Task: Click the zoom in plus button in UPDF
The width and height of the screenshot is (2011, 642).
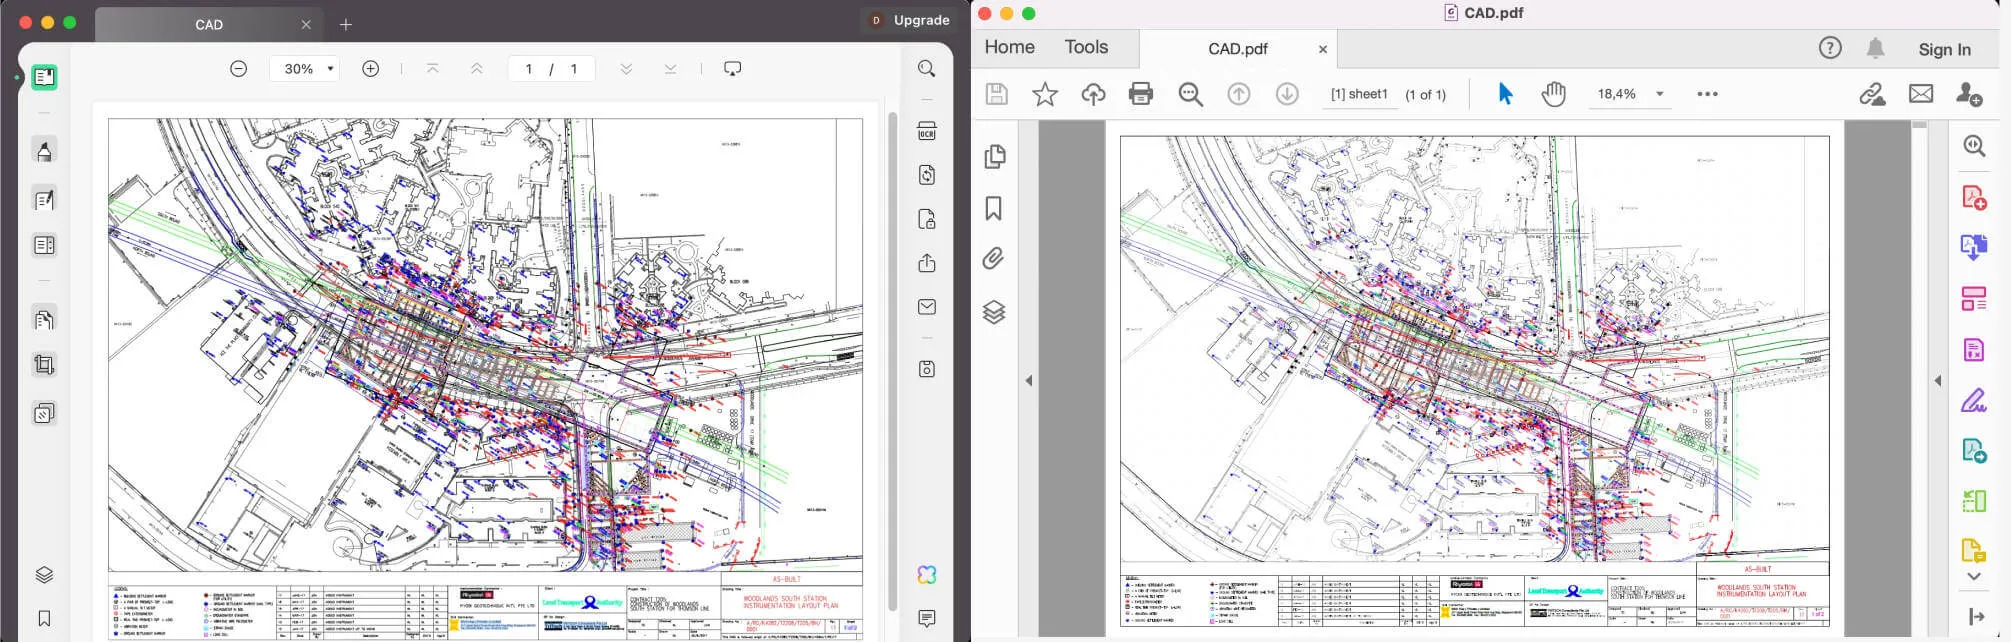Action: [x=370, y=69]
